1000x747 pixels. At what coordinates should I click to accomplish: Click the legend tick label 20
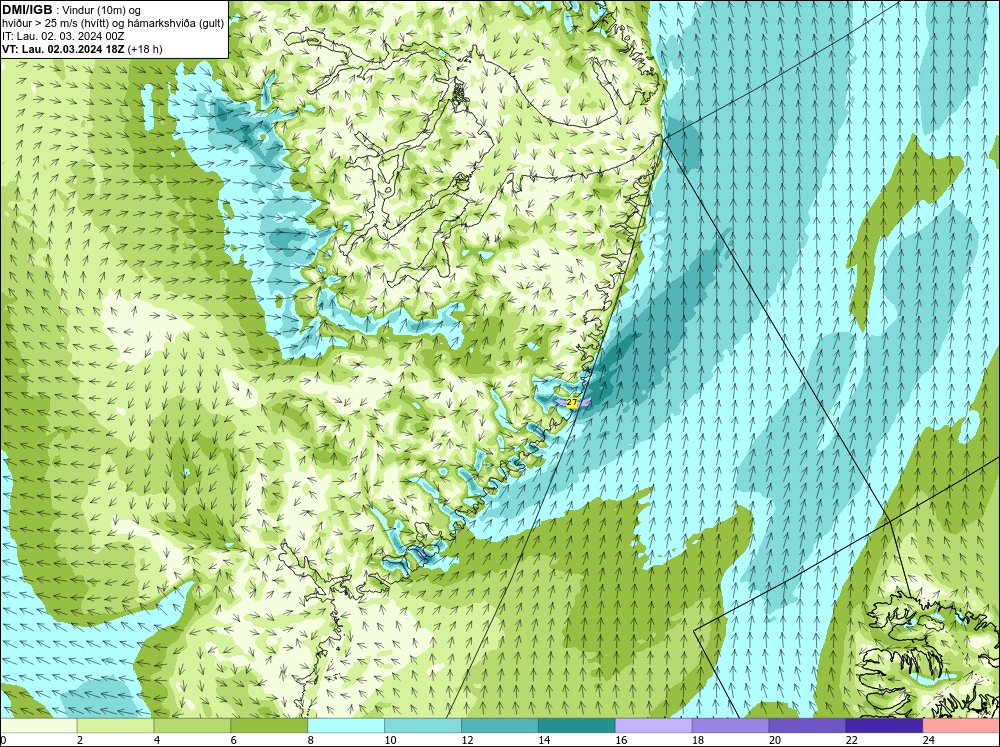775,740
